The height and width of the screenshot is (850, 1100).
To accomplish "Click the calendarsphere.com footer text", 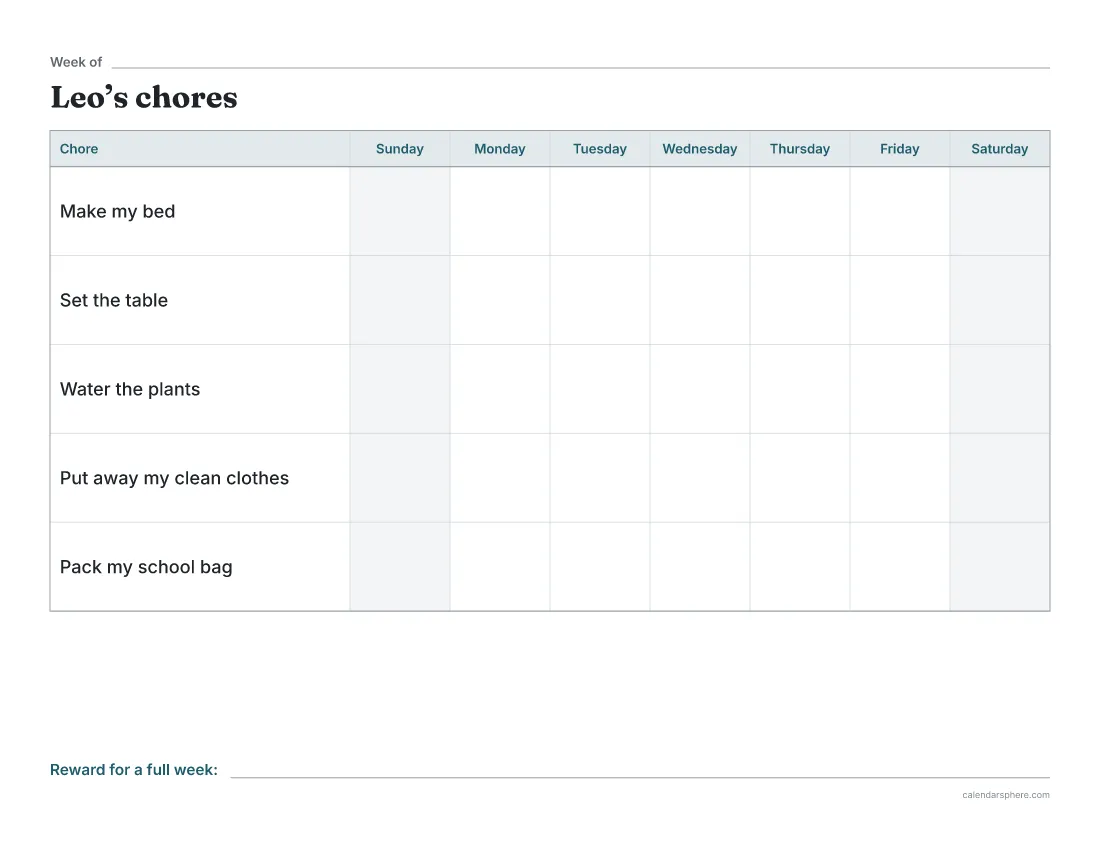I will pos(1006,795).
